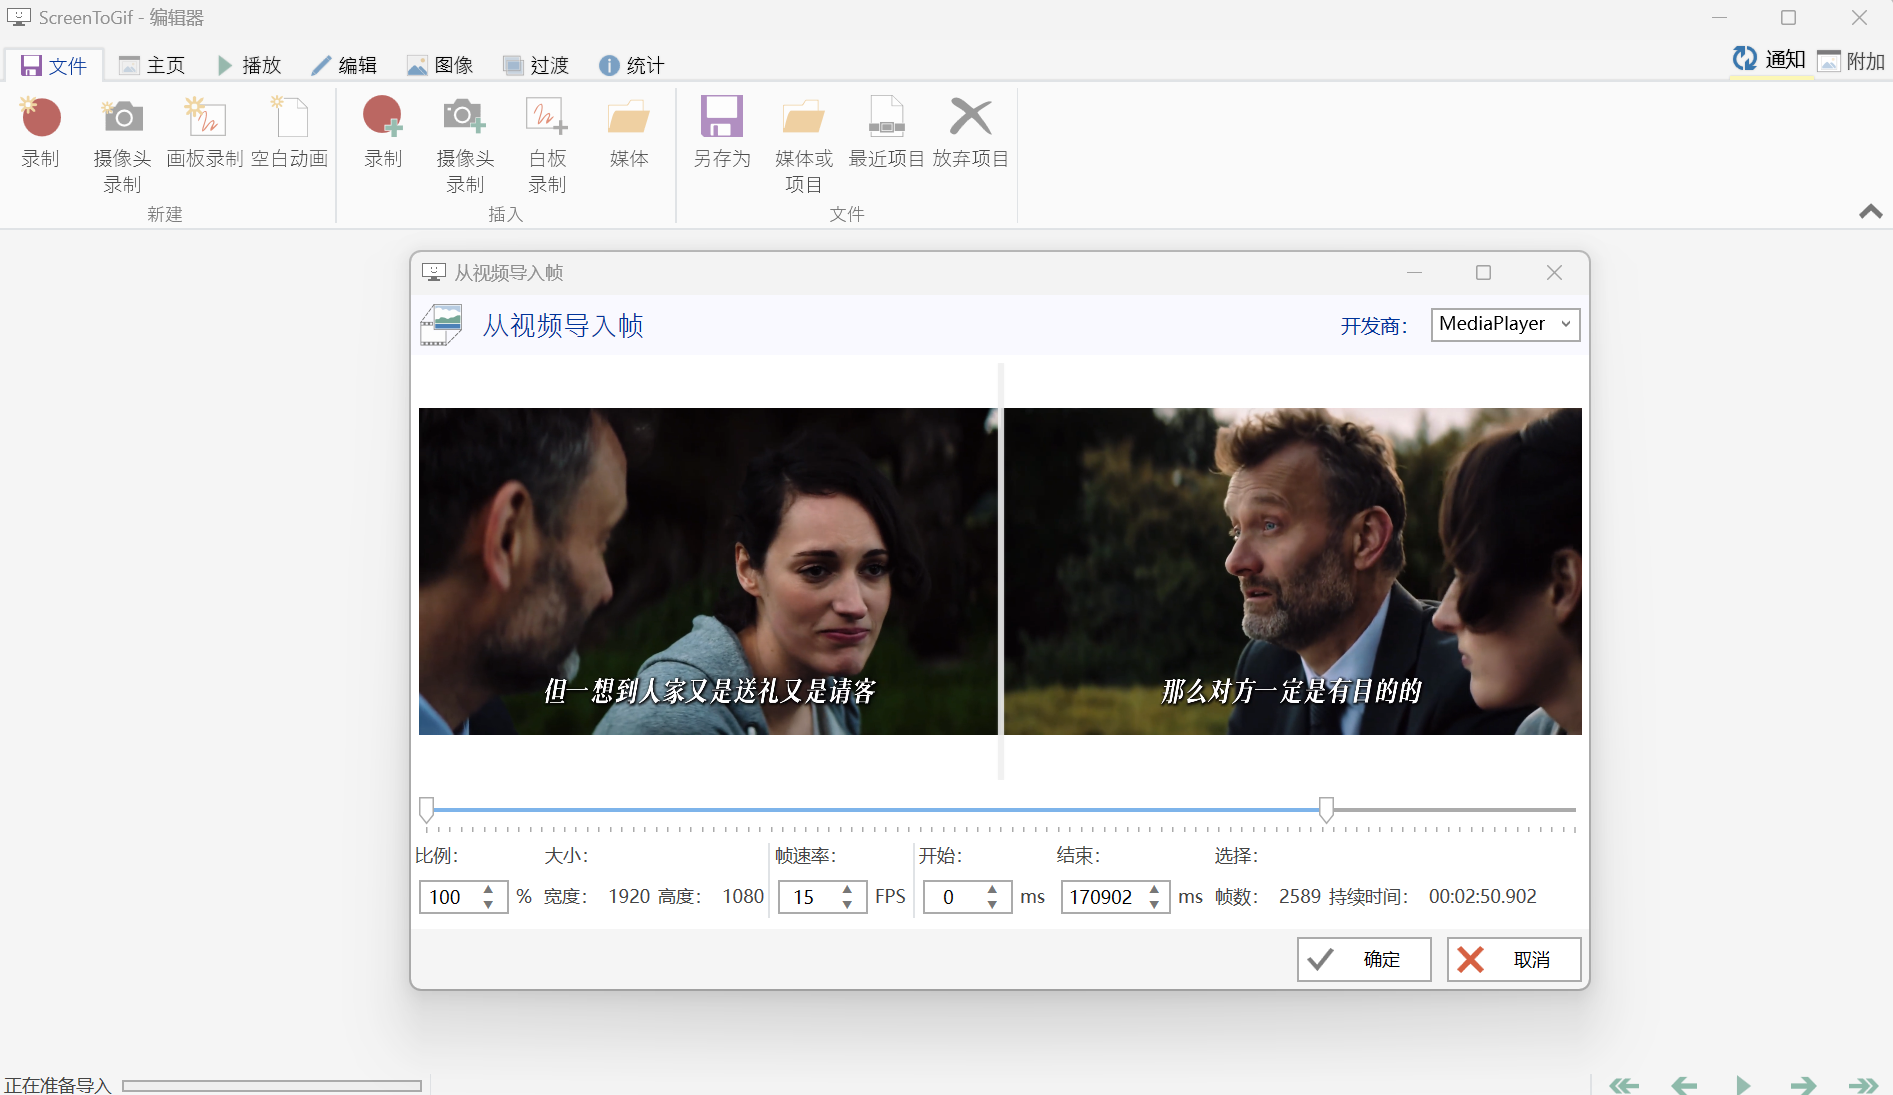Open the 过渡 ribbon tab
This screenshot has width=1893, height=1095.
click(x=536, y=65)
